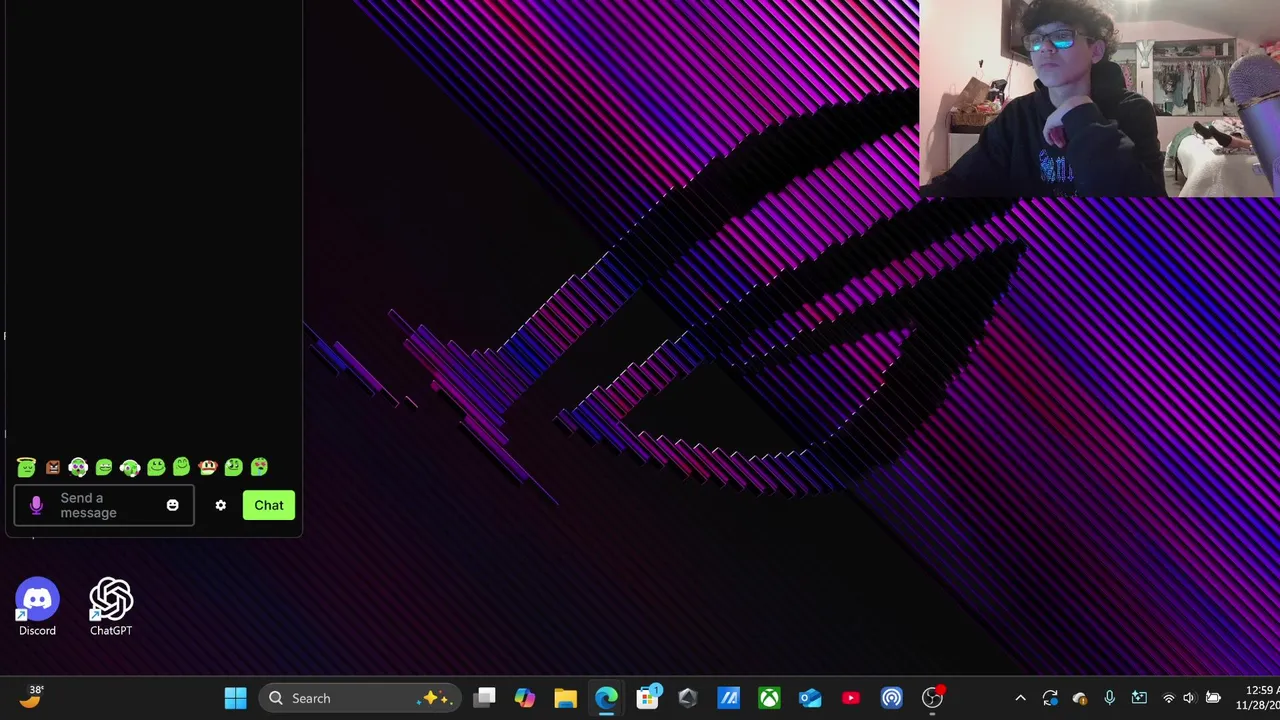Select the red mushroom-cap emote
The width and height of the screenshot is (1280, 720).
(x=207, y=467)
